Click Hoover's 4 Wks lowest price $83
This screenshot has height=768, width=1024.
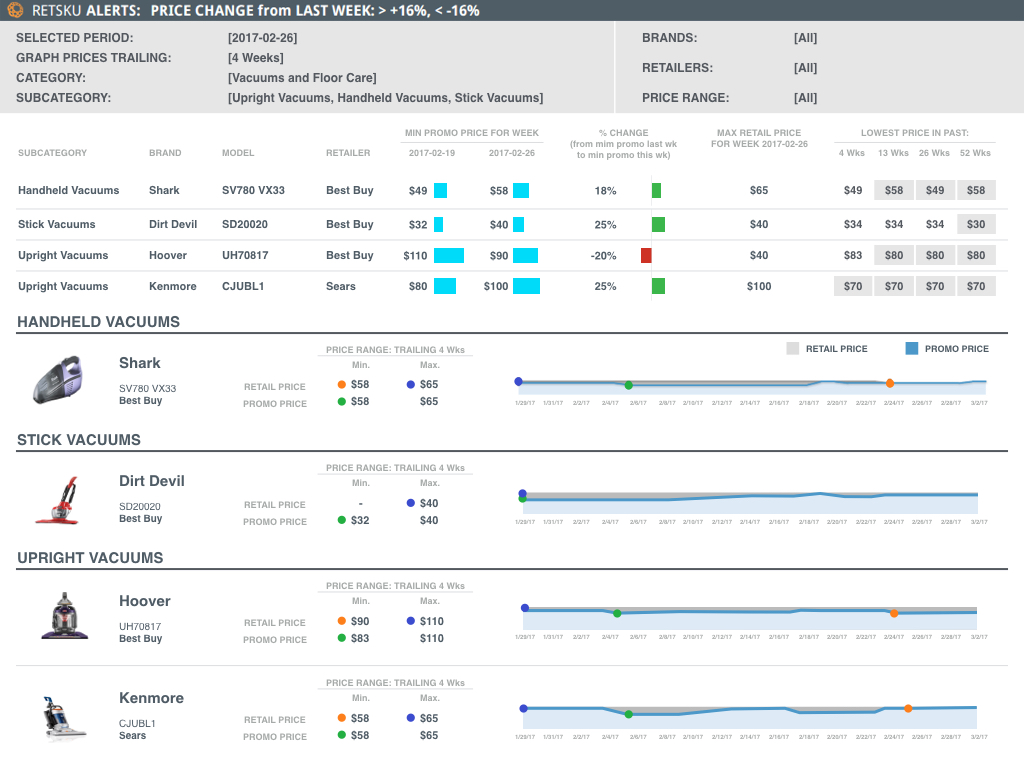pos(853,255)
